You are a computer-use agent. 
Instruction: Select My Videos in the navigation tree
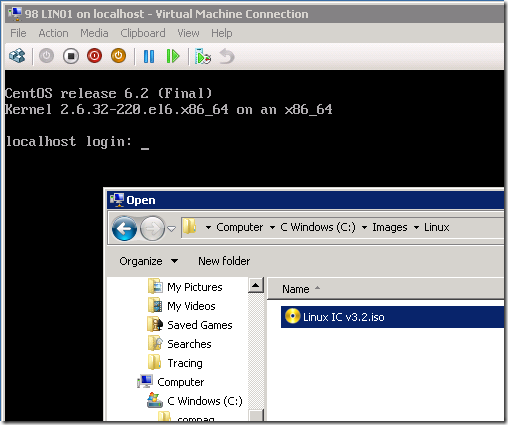tap(191, 306)
